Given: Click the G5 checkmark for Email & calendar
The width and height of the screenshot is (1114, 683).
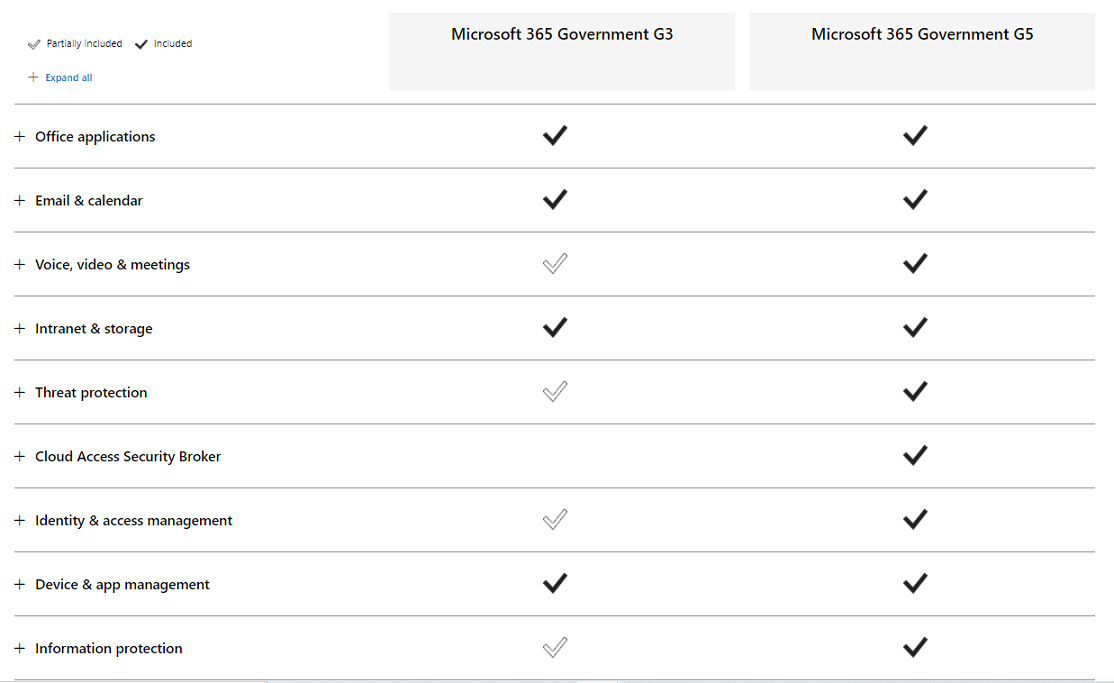Looking at the screenshot, I should (x=915, y=200).
